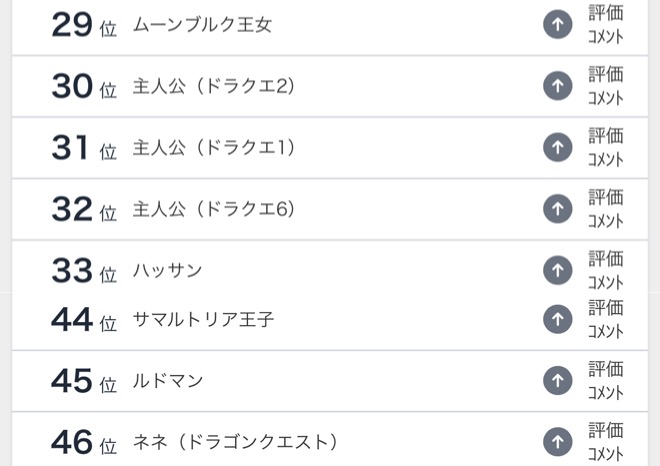Upvote 主人公（ドラクエ2） with the arrow icon

[x=557, y=87]
